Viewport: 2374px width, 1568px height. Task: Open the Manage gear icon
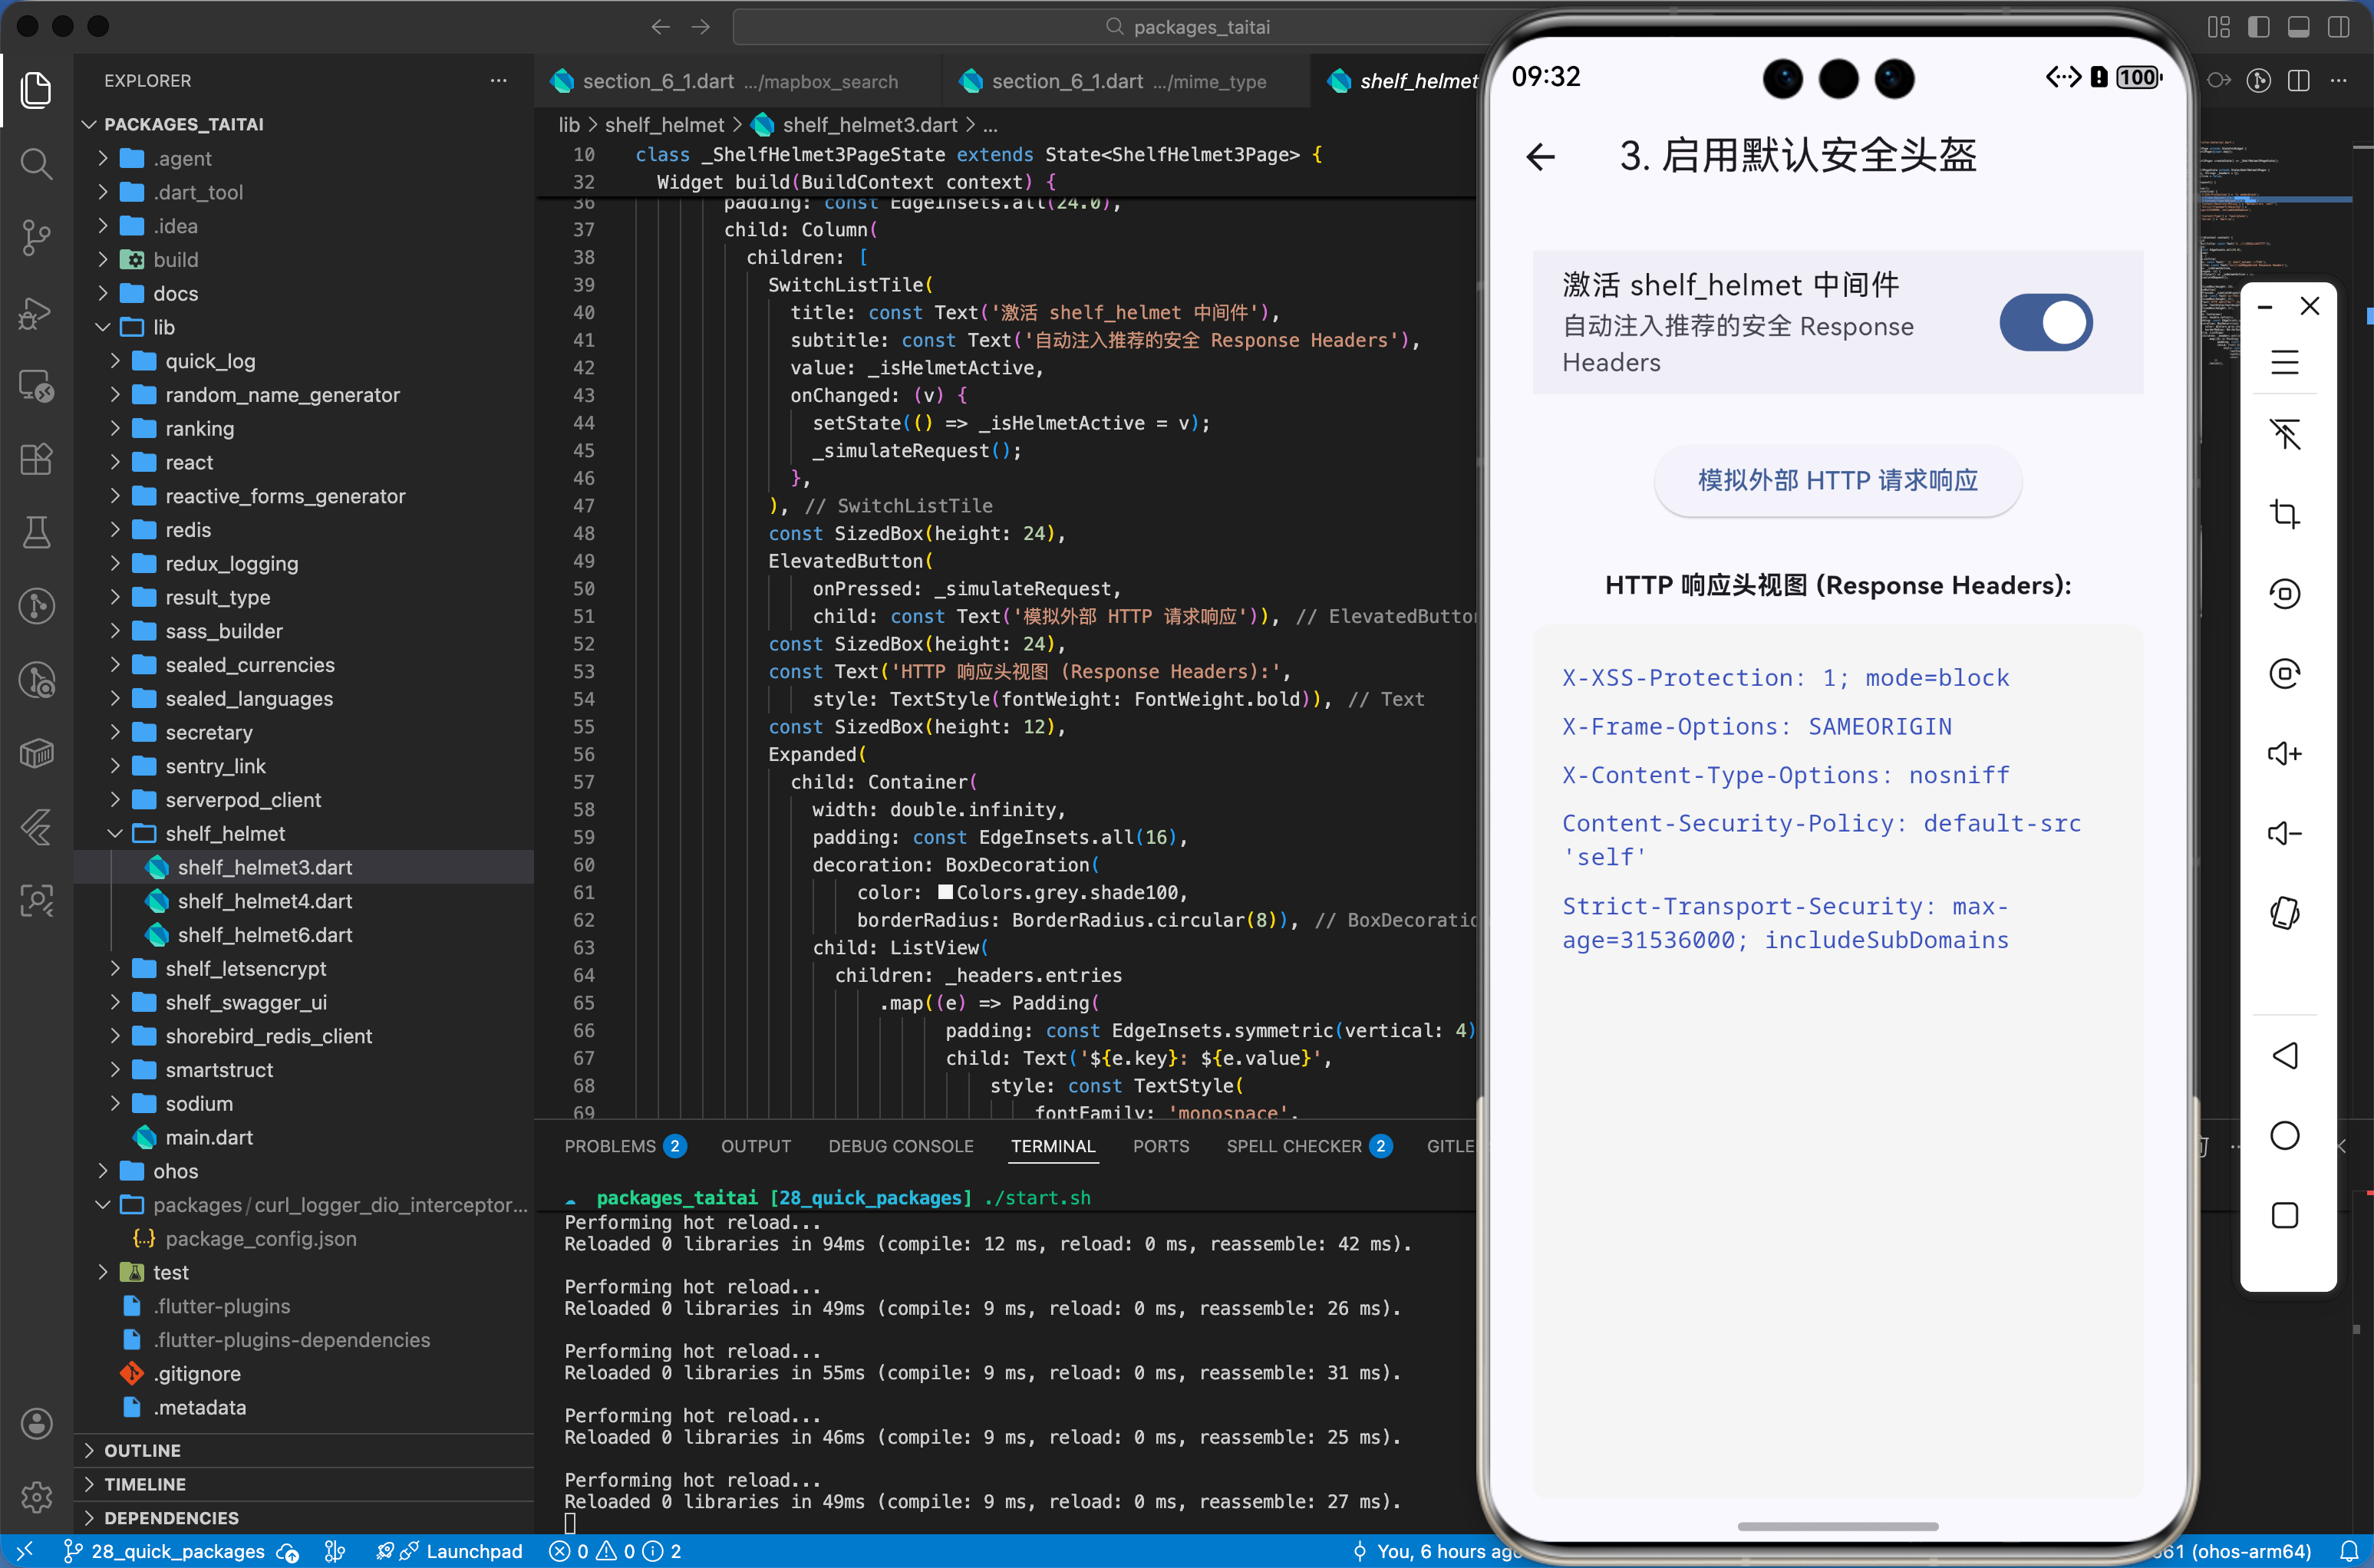click(36, 1496)
